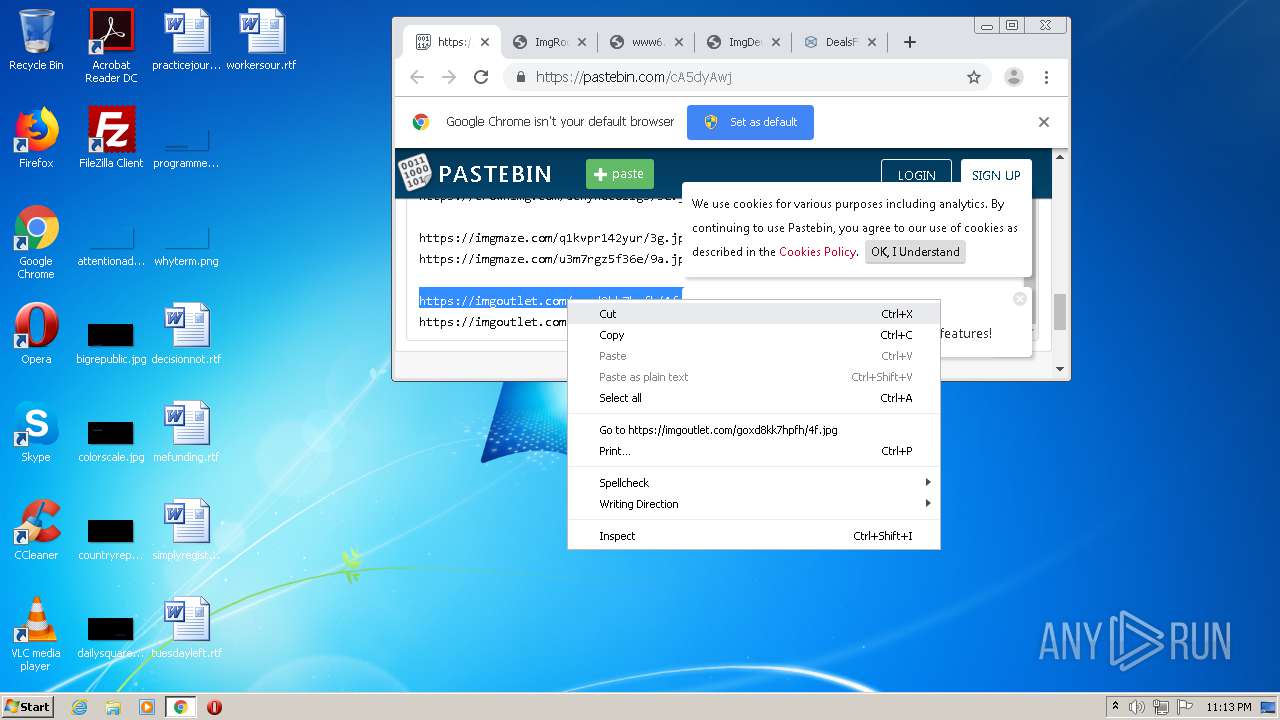Open bigrepublic.jpg desktop file

click(x=111, y=341)
